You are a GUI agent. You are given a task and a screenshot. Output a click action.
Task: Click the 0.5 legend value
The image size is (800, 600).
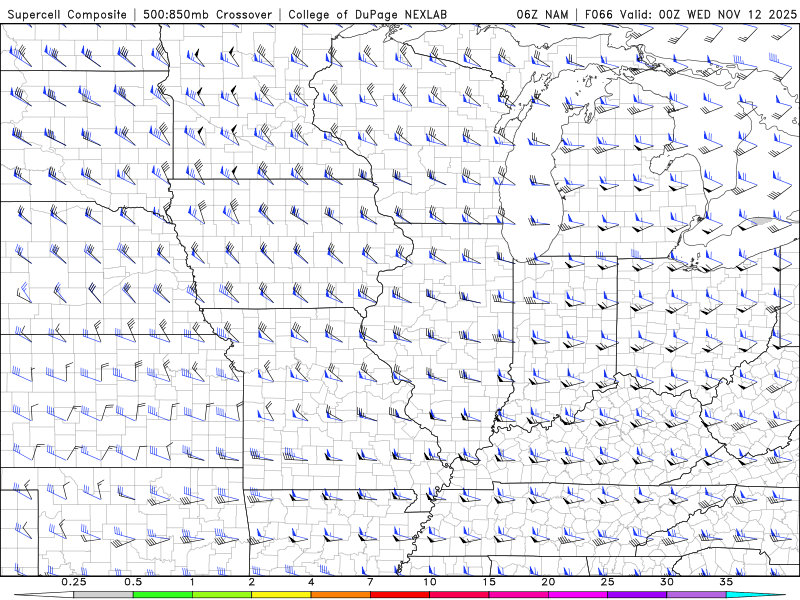click(x=133, y=582)
